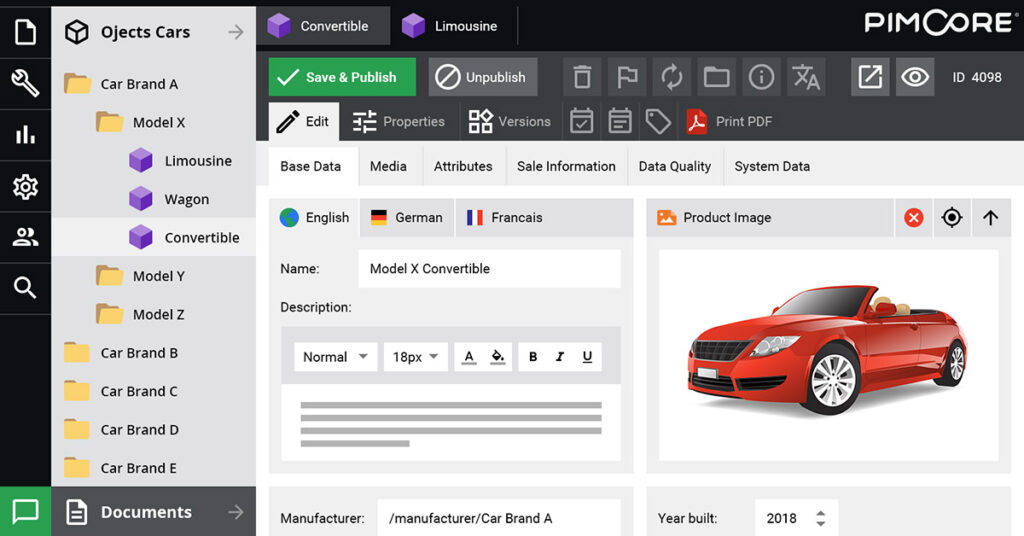Open the Normal paragraph style dropdown

pyautogui.click(x=336, y=357)
